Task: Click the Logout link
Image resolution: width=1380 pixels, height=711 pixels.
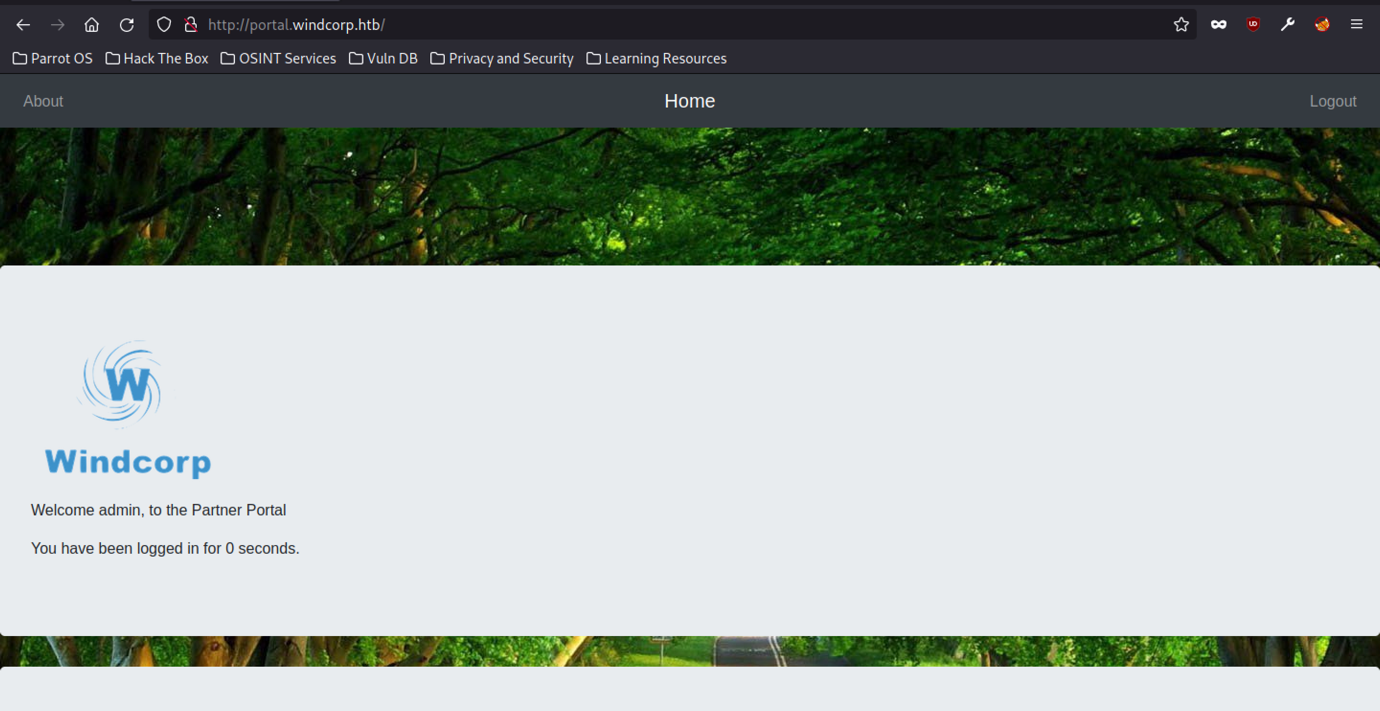Action: pyautogui.click(x=1332, y=101)
